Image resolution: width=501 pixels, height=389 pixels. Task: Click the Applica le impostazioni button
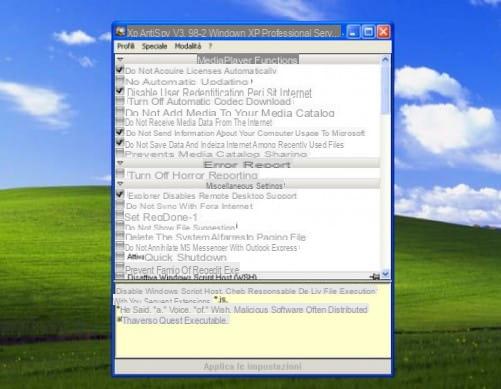(x=253, y=366)
